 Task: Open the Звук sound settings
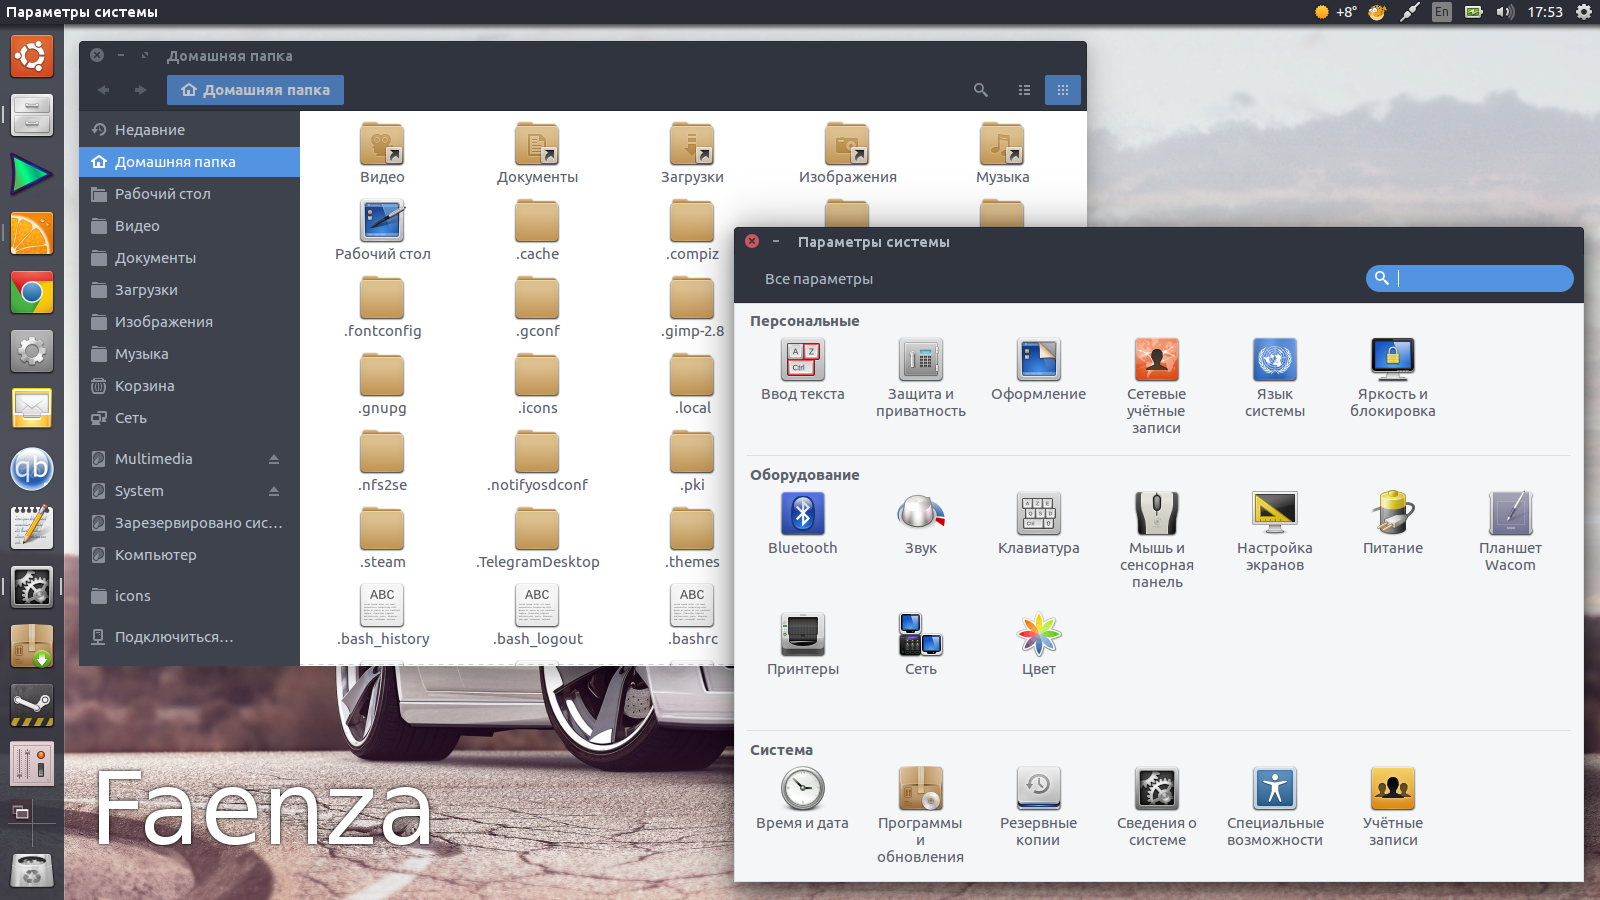pos(920,514)
